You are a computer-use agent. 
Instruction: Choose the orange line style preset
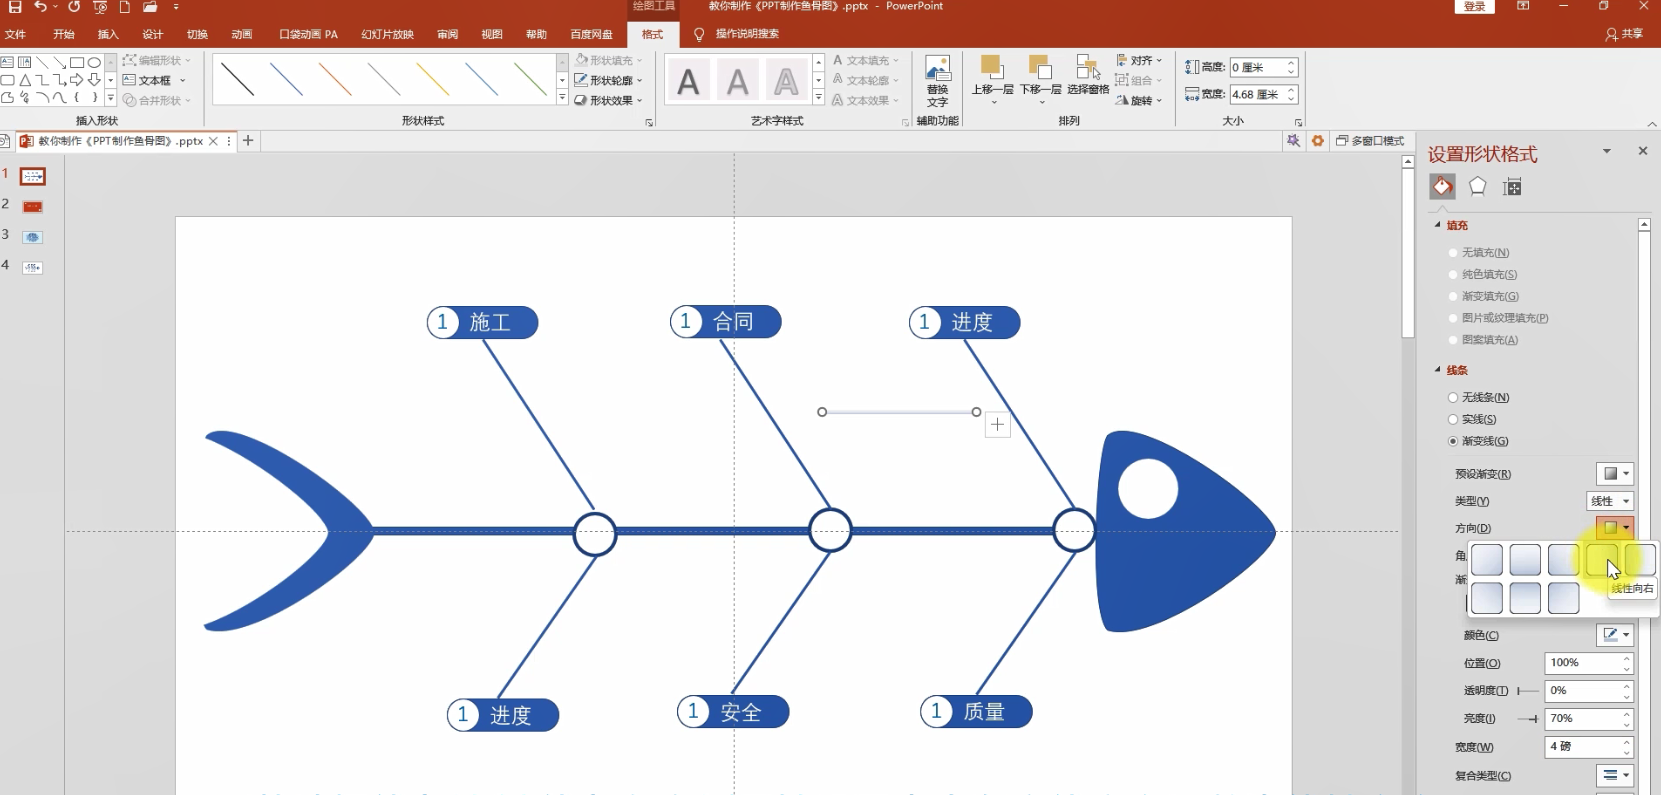pyautogui.click(x=335, y=79)
